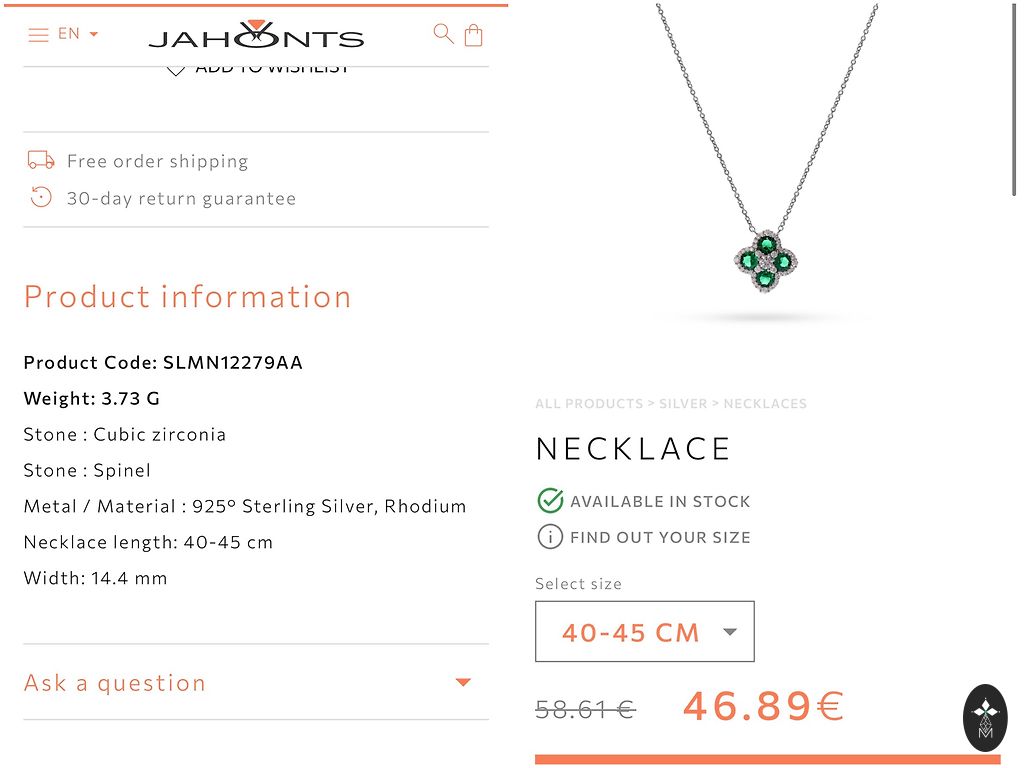Image resolution: width=1024 pixels, height=768 pixels.
Task: Expand the Ask a question section
Action: pos(256,683)
